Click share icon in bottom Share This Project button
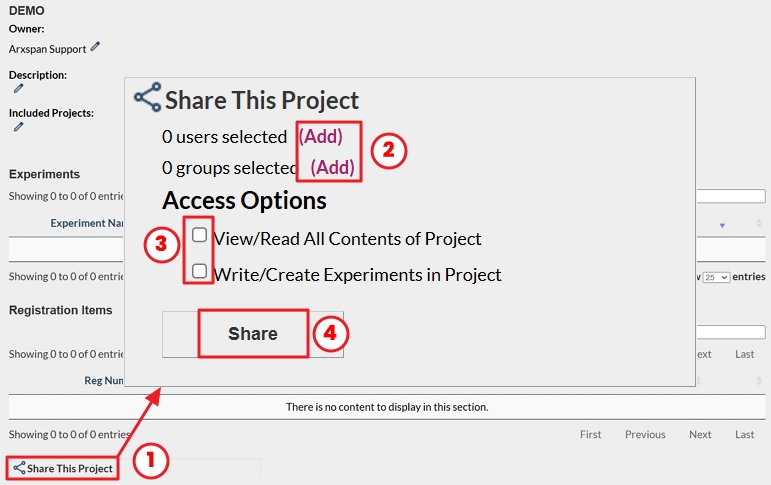The height and width of the screenshot is (485, 771). tap(19, 468)
